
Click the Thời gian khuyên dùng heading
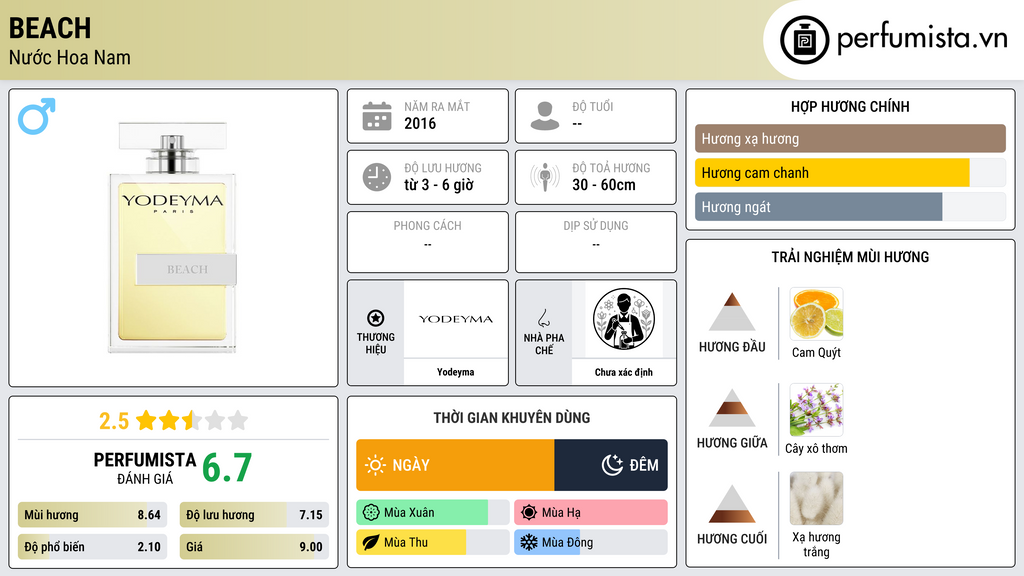coord(512,417)
